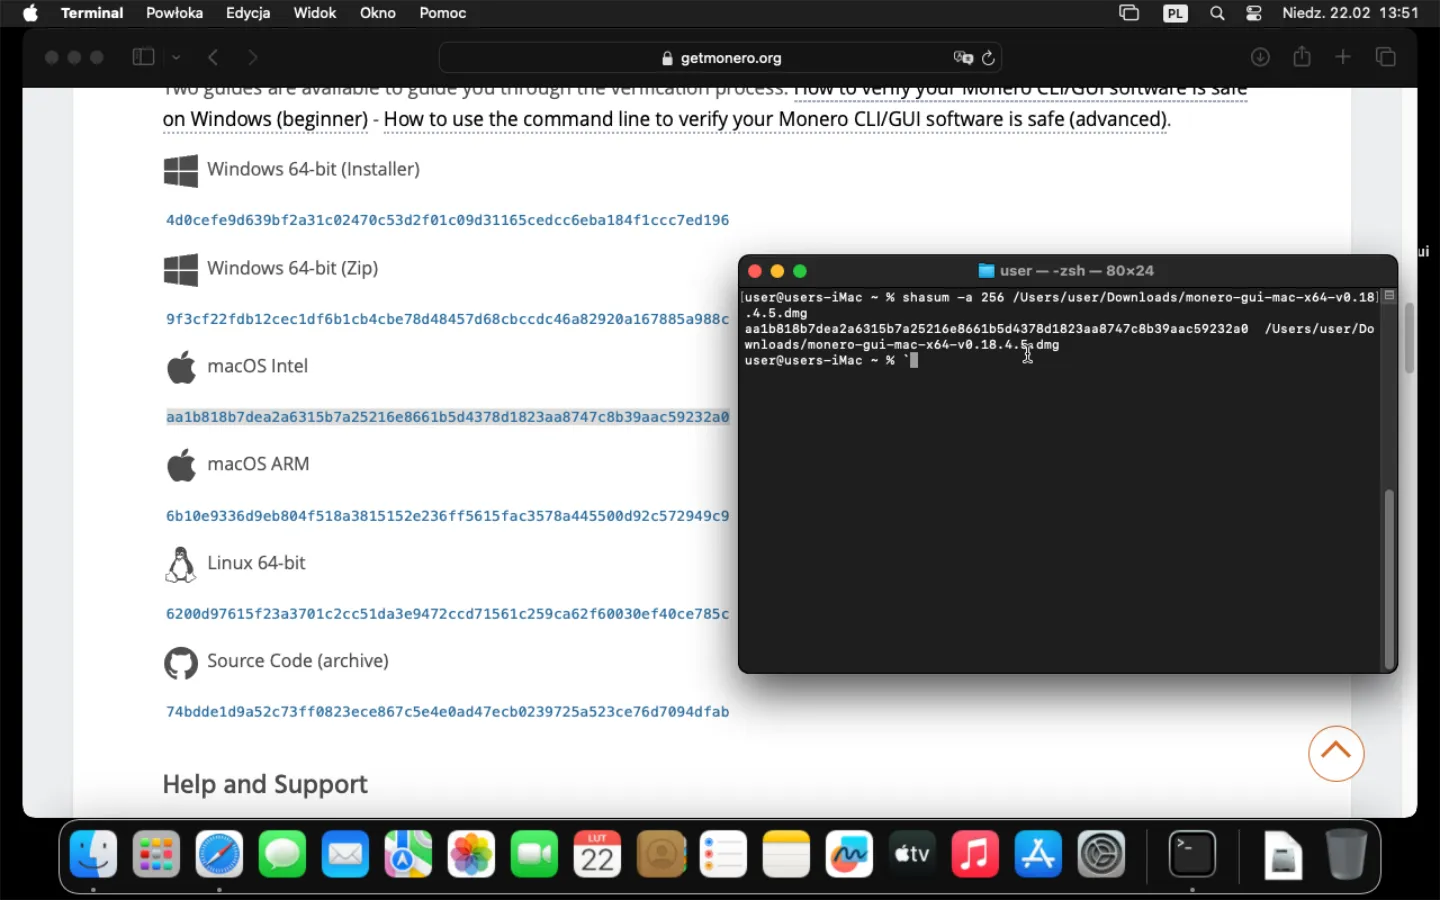Open Calendar from the Dock
Viewport: 1440px width, 900px height.
coord(597,855)
